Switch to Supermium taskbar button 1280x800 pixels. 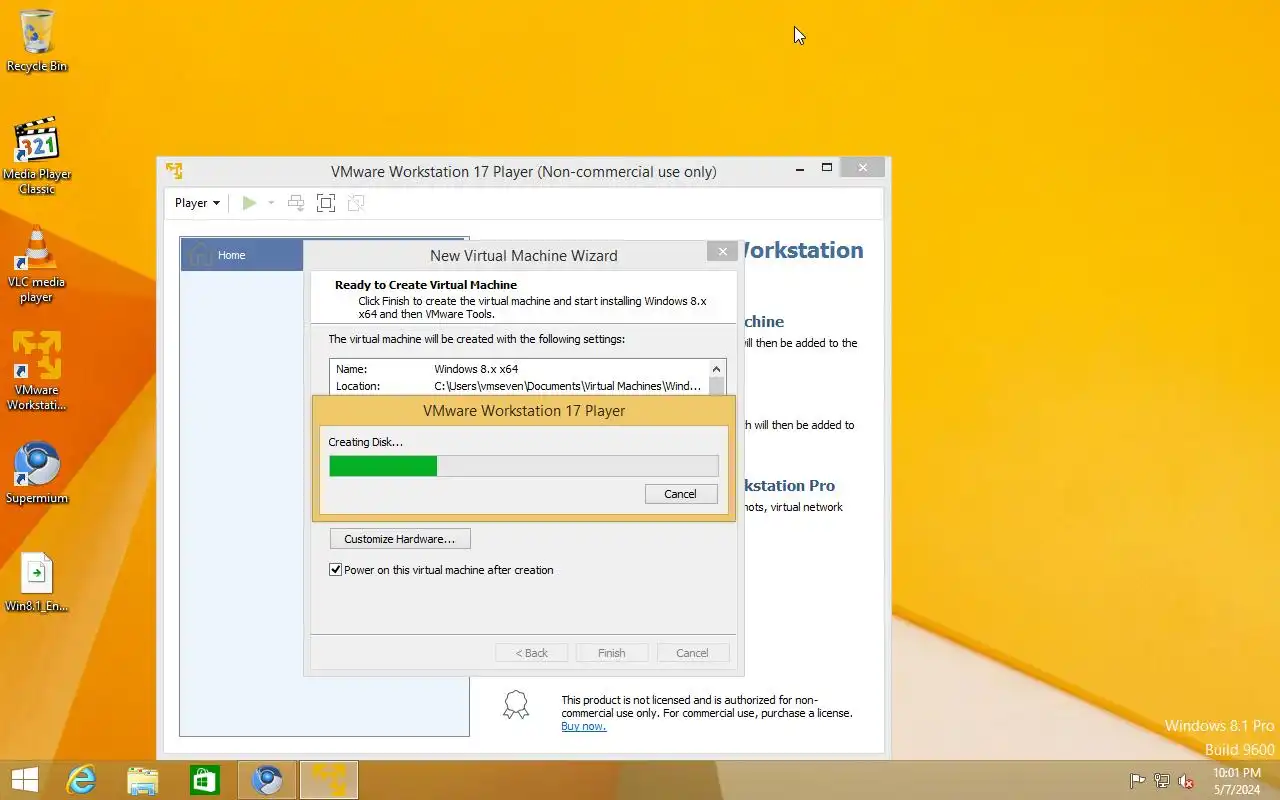(267, 780)
